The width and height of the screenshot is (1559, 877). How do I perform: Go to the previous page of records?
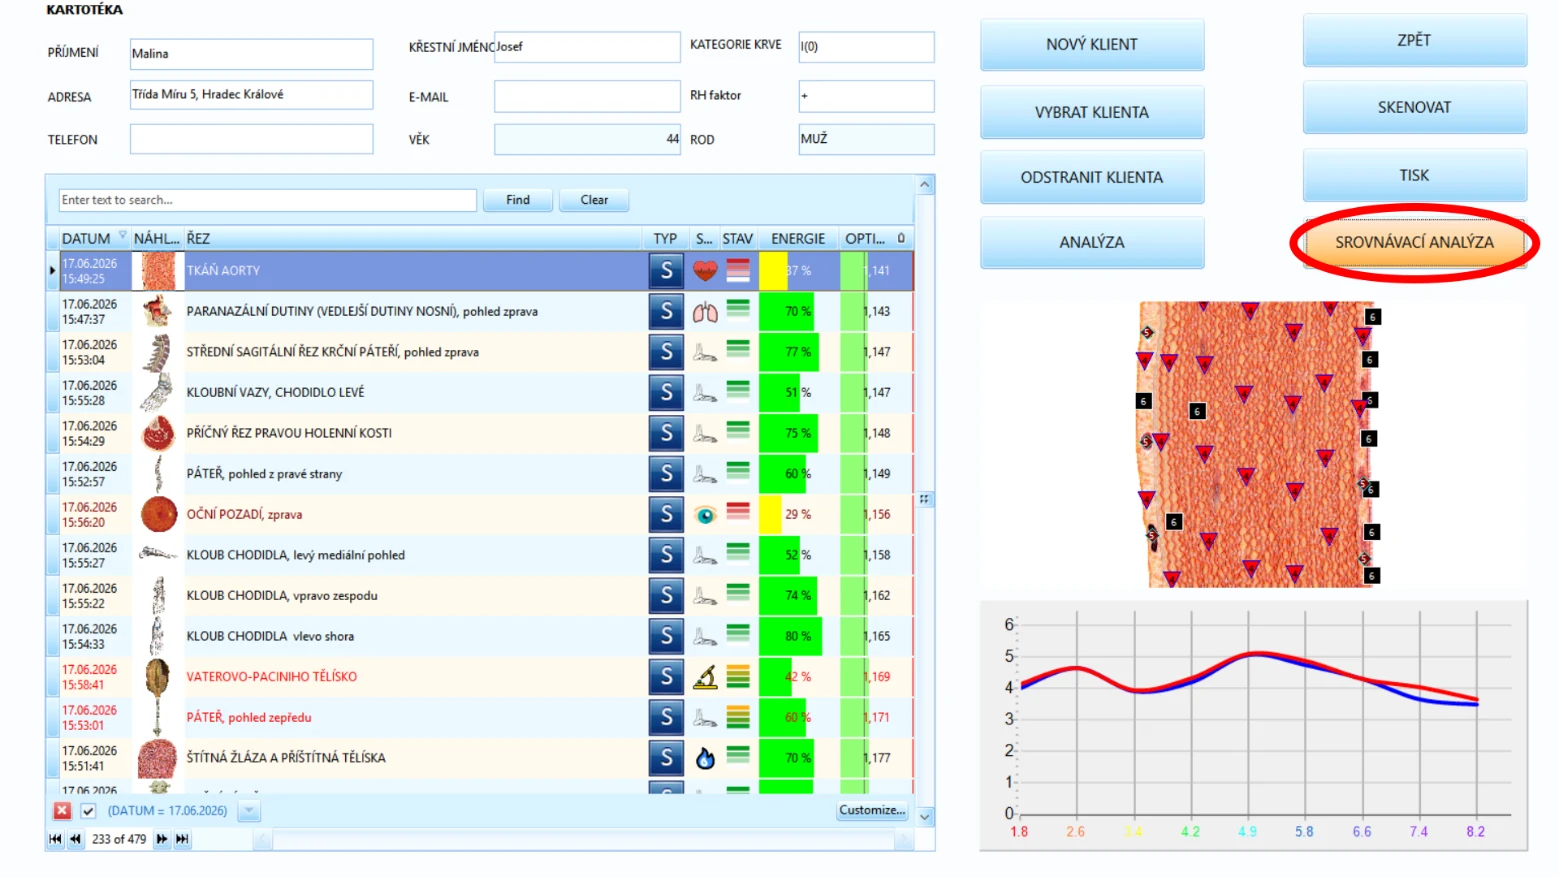(75, 839)
